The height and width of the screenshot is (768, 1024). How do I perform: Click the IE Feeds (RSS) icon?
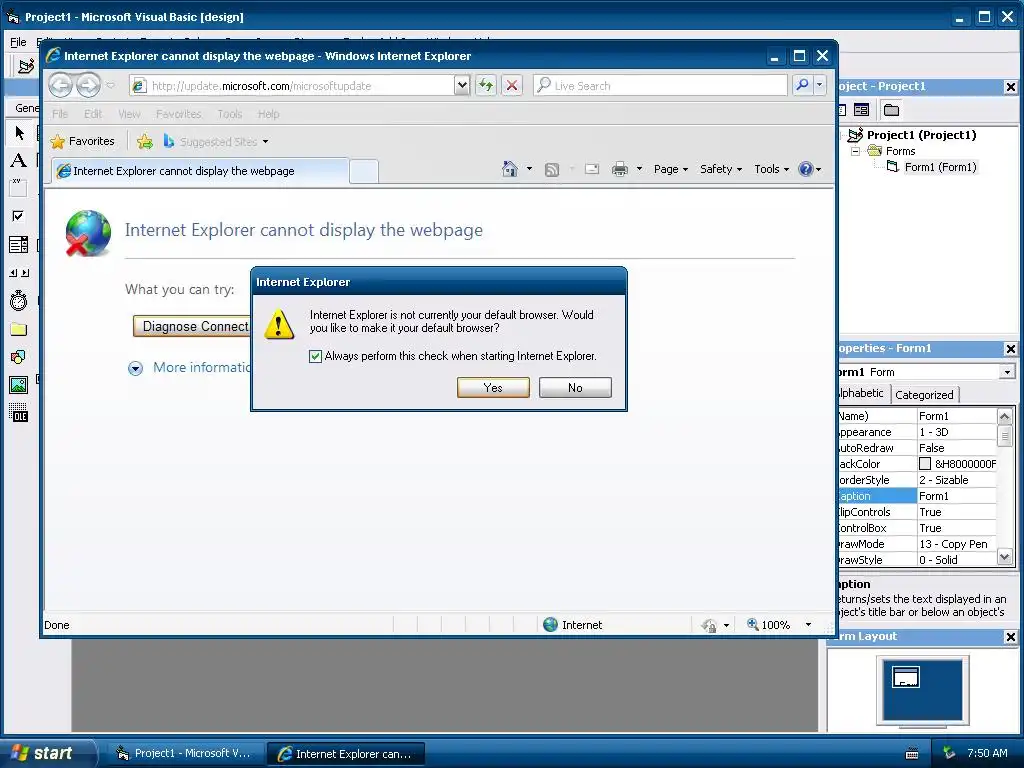click(552, 170)
